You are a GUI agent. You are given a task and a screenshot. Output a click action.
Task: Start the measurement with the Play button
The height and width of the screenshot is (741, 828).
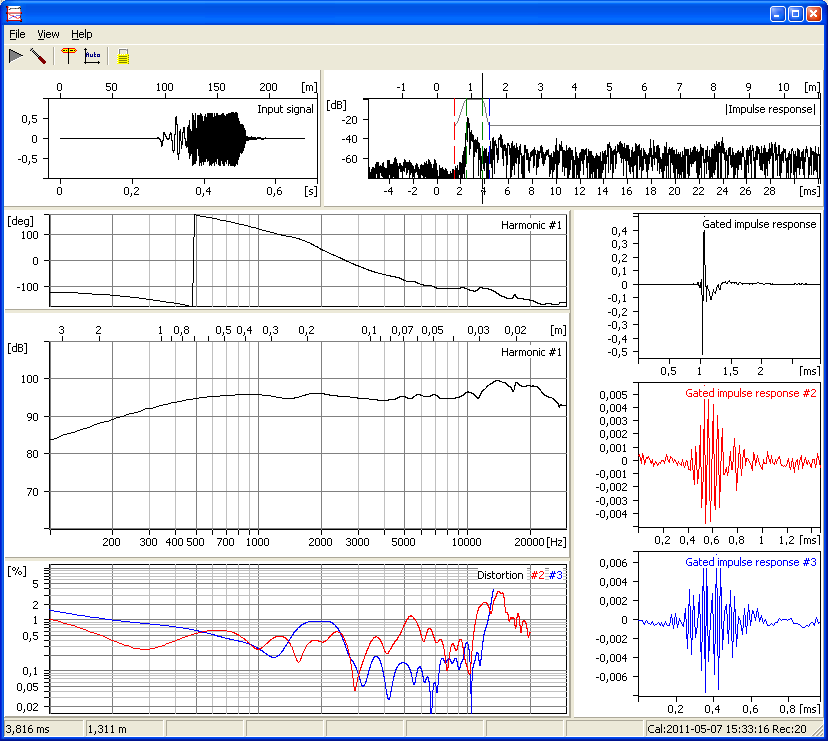(15, 56)
